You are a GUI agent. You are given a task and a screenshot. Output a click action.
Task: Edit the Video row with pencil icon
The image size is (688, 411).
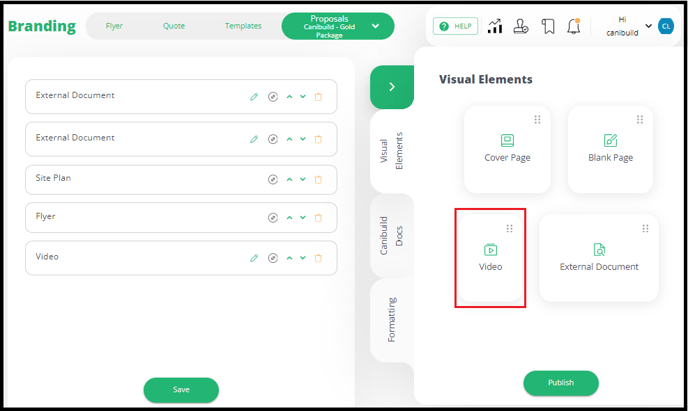254,258
